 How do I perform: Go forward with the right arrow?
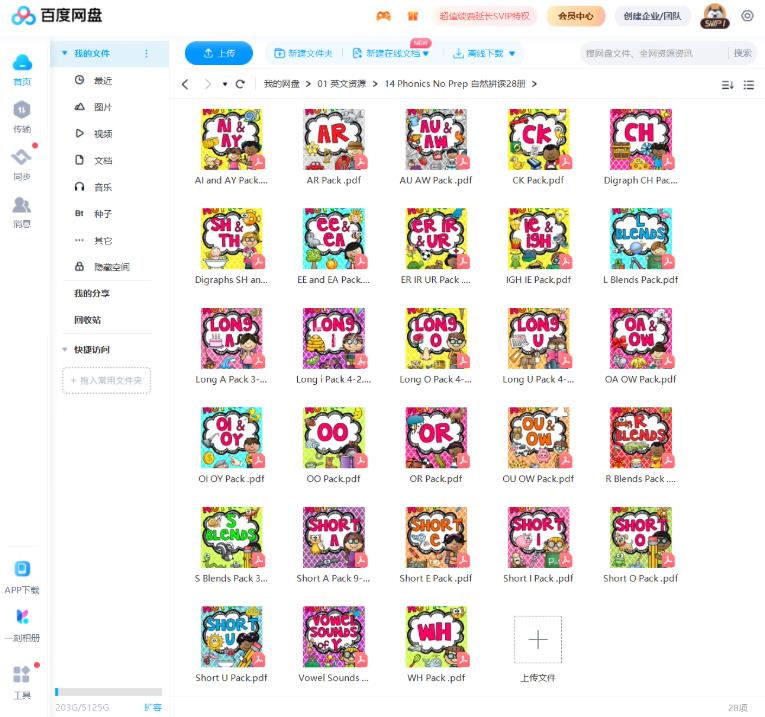208,84
